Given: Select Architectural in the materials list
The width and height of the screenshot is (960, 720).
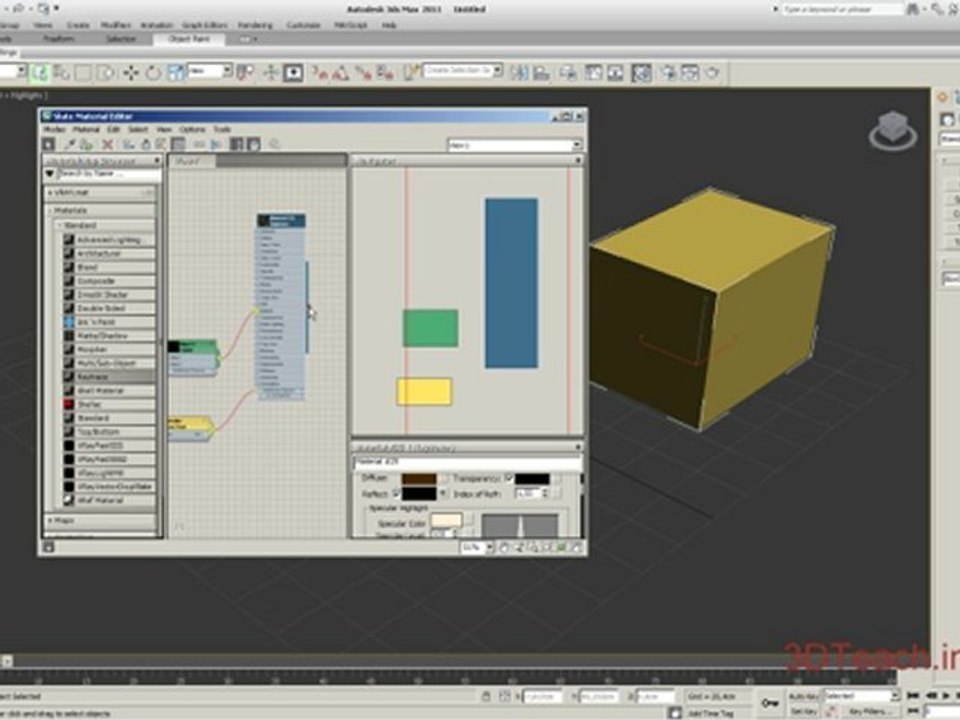Looking at the screenshot, I should (x=108, y=253).
